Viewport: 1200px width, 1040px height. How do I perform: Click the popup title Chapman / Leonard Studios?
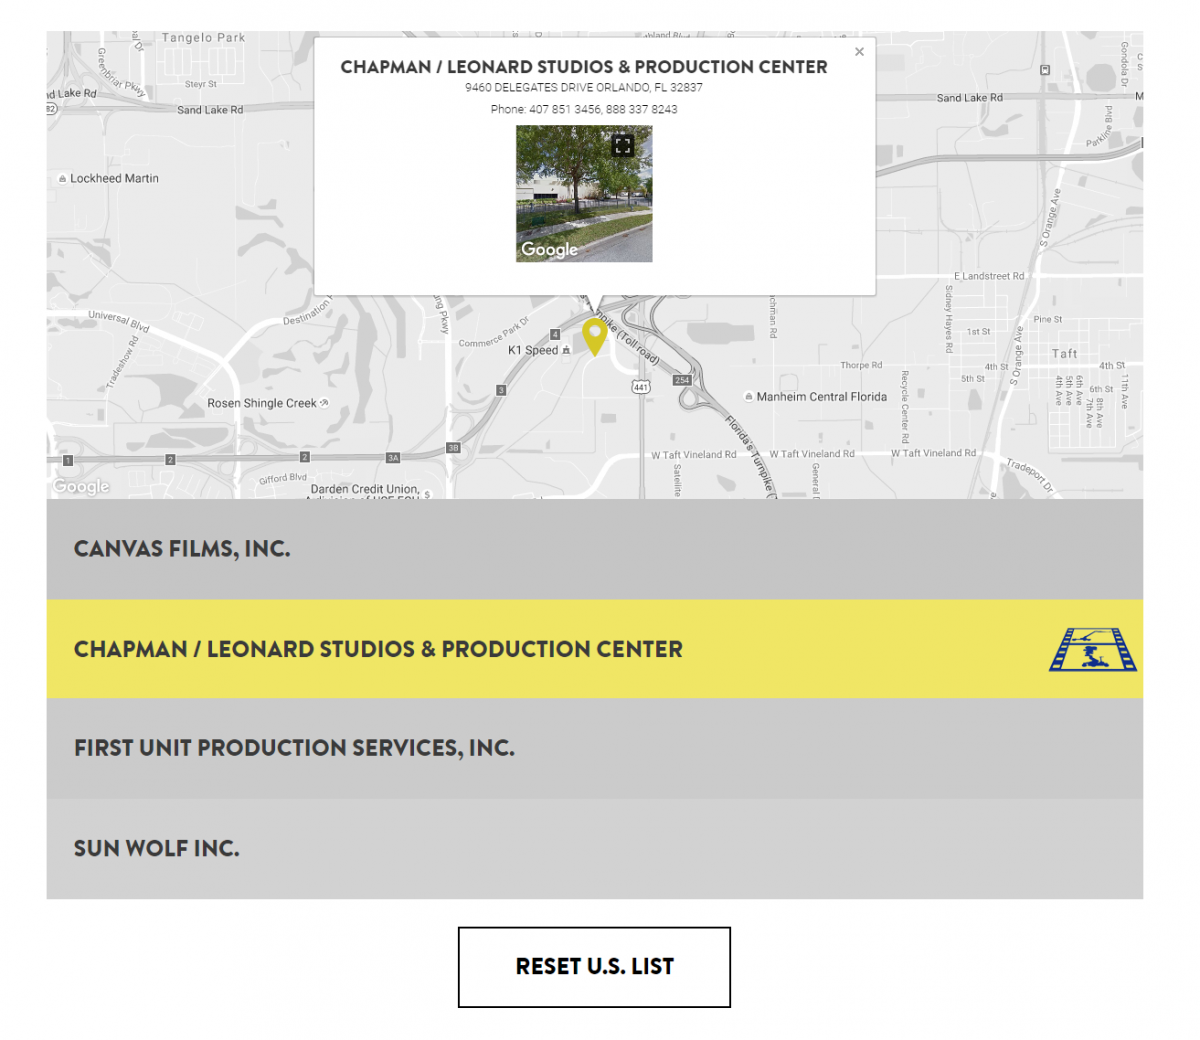[584, 67]
